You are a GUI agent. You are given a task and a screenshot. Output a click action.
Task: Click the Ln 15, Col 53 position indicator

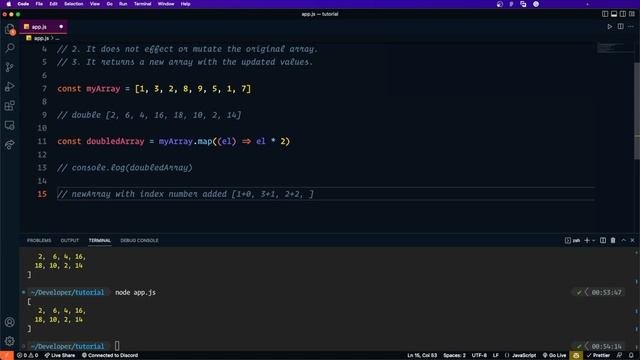pyautogui.click(x=422, y=356)
